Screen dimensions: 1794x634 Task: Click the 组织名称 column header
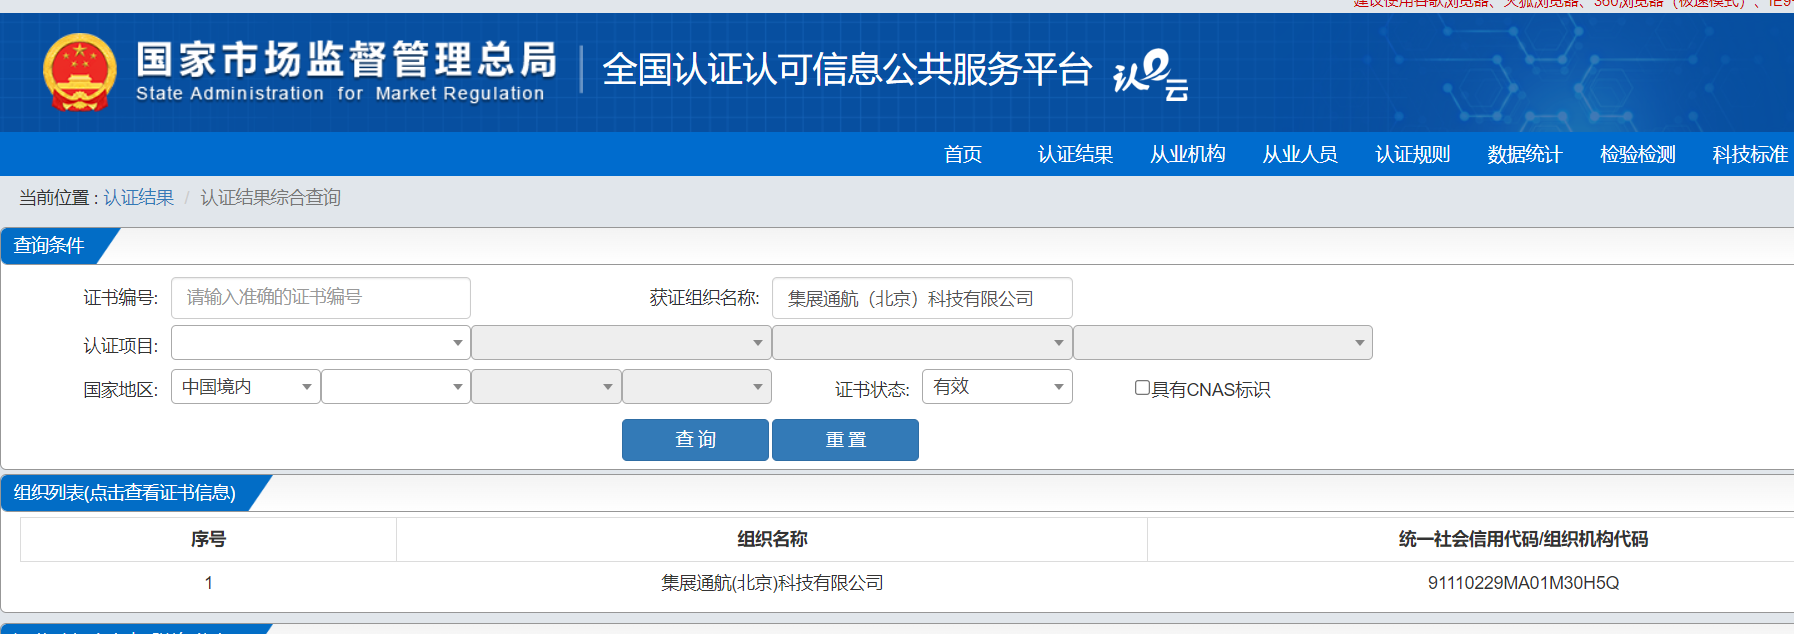point(772,539)
